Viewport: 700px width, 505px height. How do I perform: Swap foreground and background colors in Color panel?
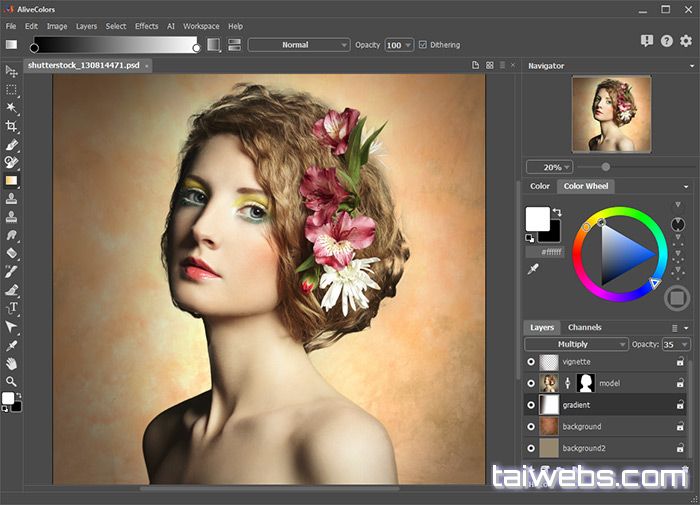557,212
